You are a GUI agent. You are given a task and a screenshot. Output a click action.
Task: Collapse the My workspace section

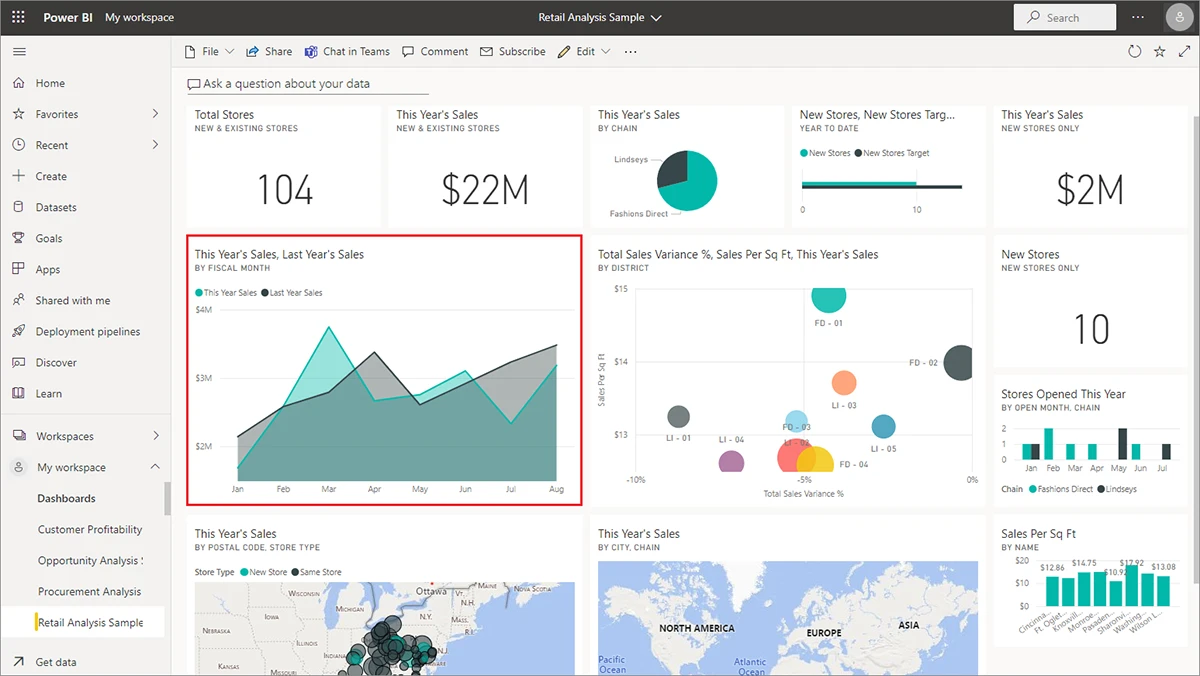[x=155, y=466]
